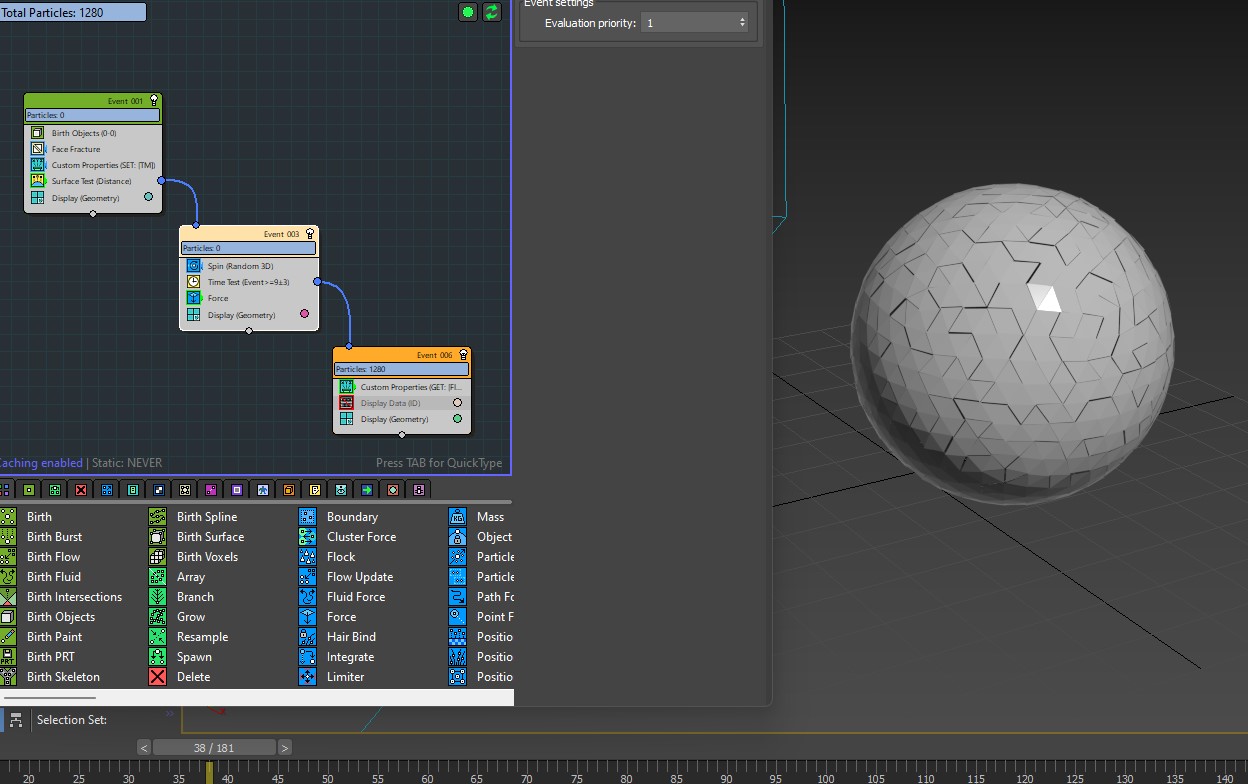1248x784 pixels.
Task: Go to next frame with the right-arrow timeline button
Action: tap(285, 747)
